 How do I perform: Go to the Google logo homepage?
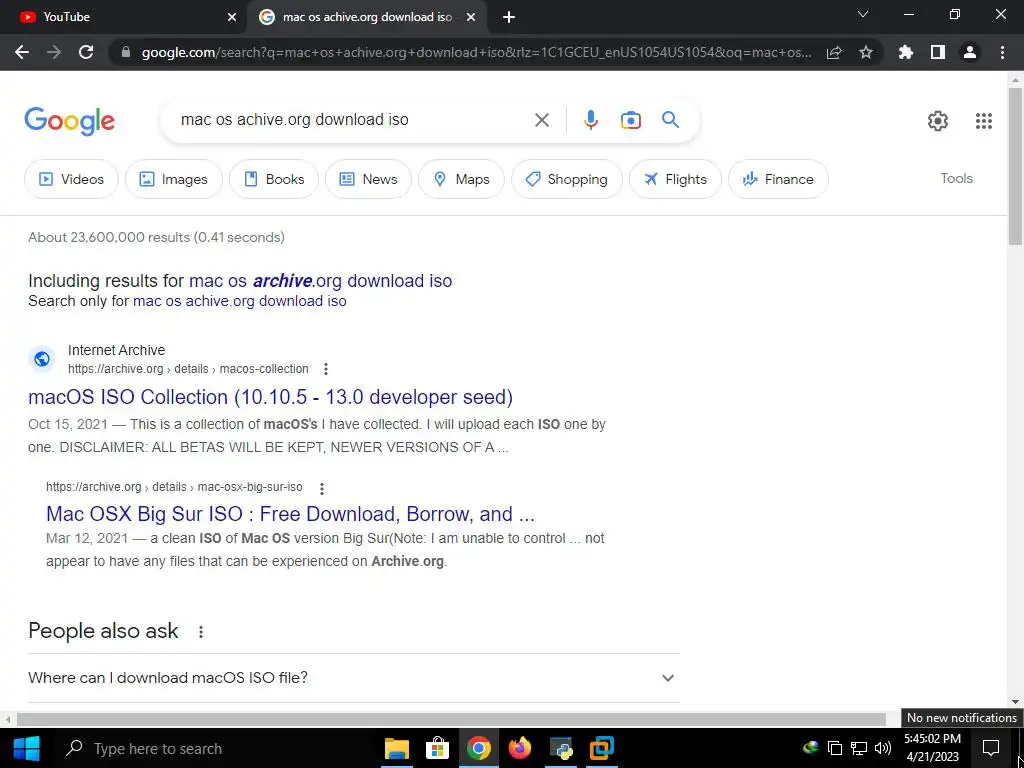pos(69,121)
